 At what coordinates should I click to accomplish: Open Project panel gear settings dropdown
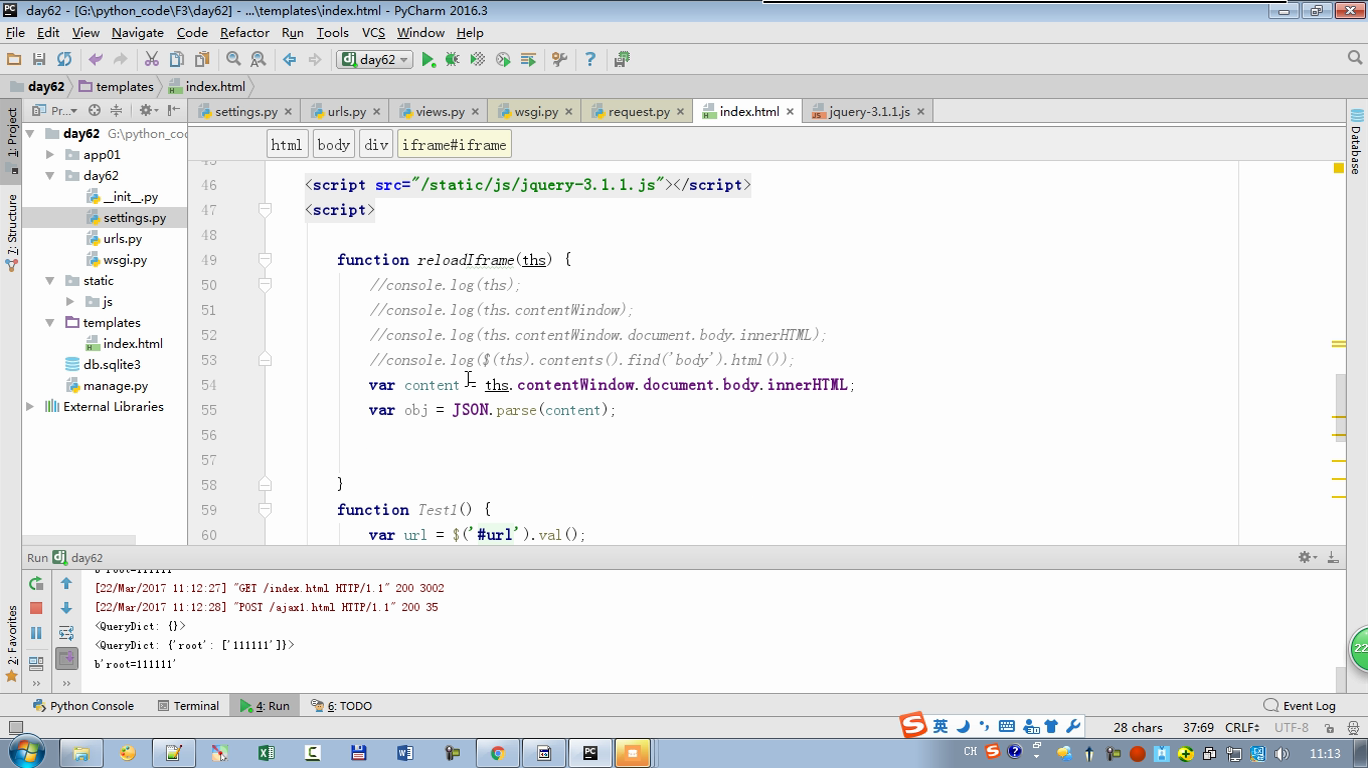[x=148, y=111]
